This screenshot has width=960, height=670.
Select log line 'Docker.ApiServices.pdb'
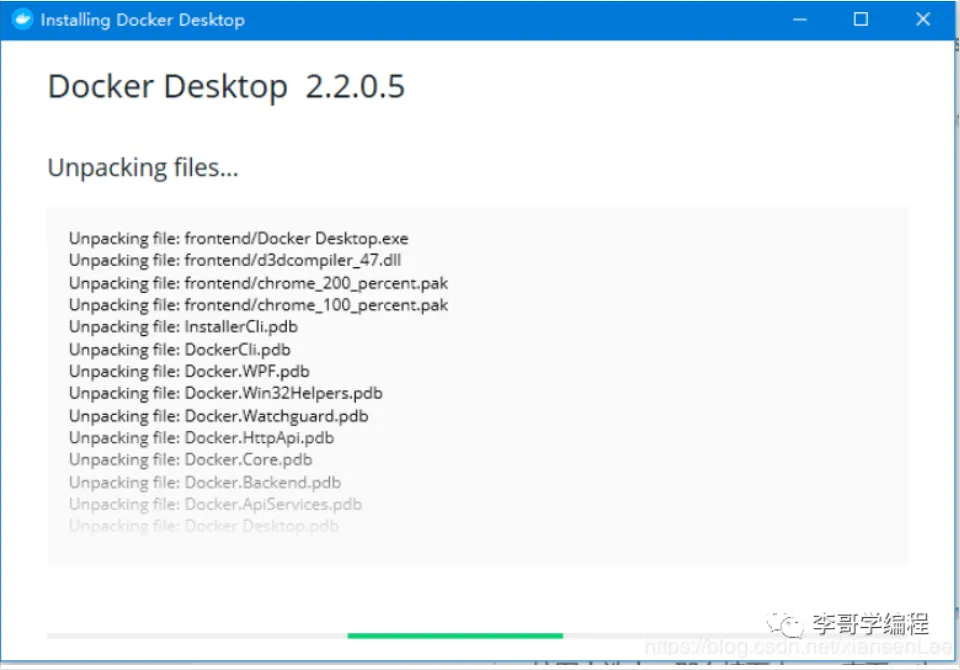click(x=216, y=504)
